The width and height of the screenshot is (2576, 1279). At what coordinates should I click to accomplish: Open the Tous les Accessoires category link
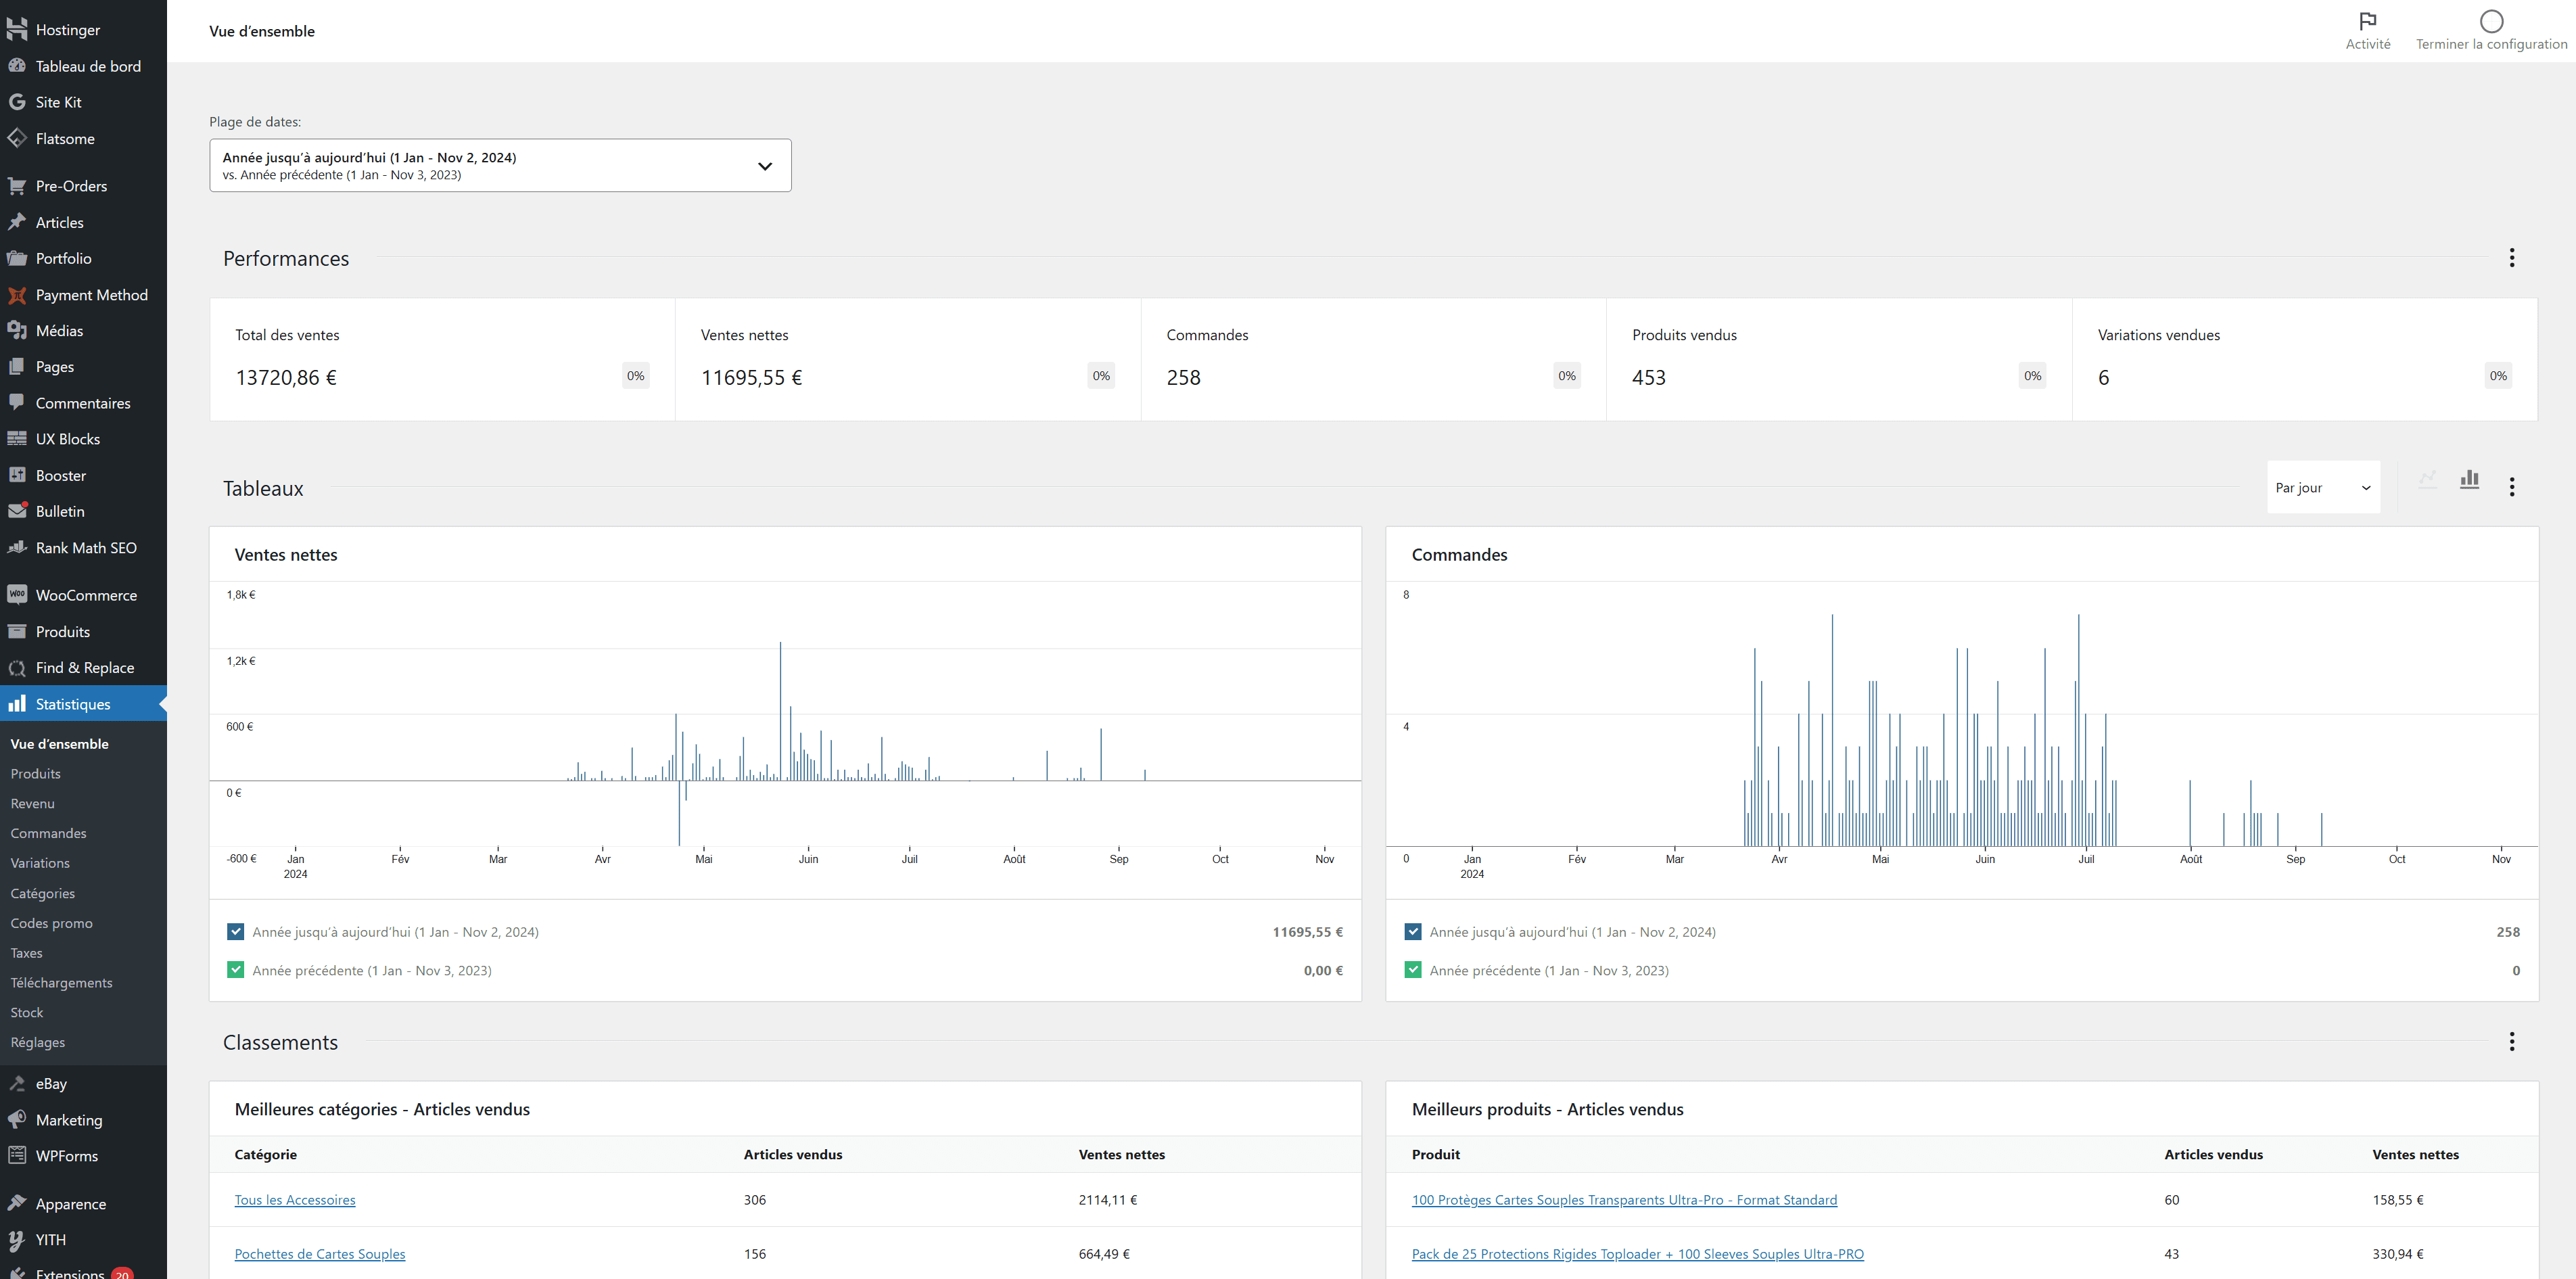tap(295, 1200)
